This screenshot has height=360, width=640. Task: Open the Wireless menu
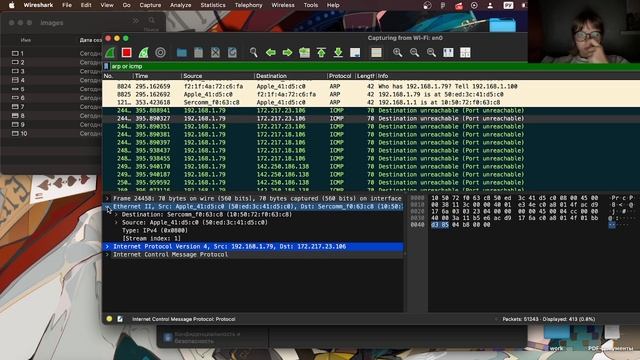tap(283, 5)
